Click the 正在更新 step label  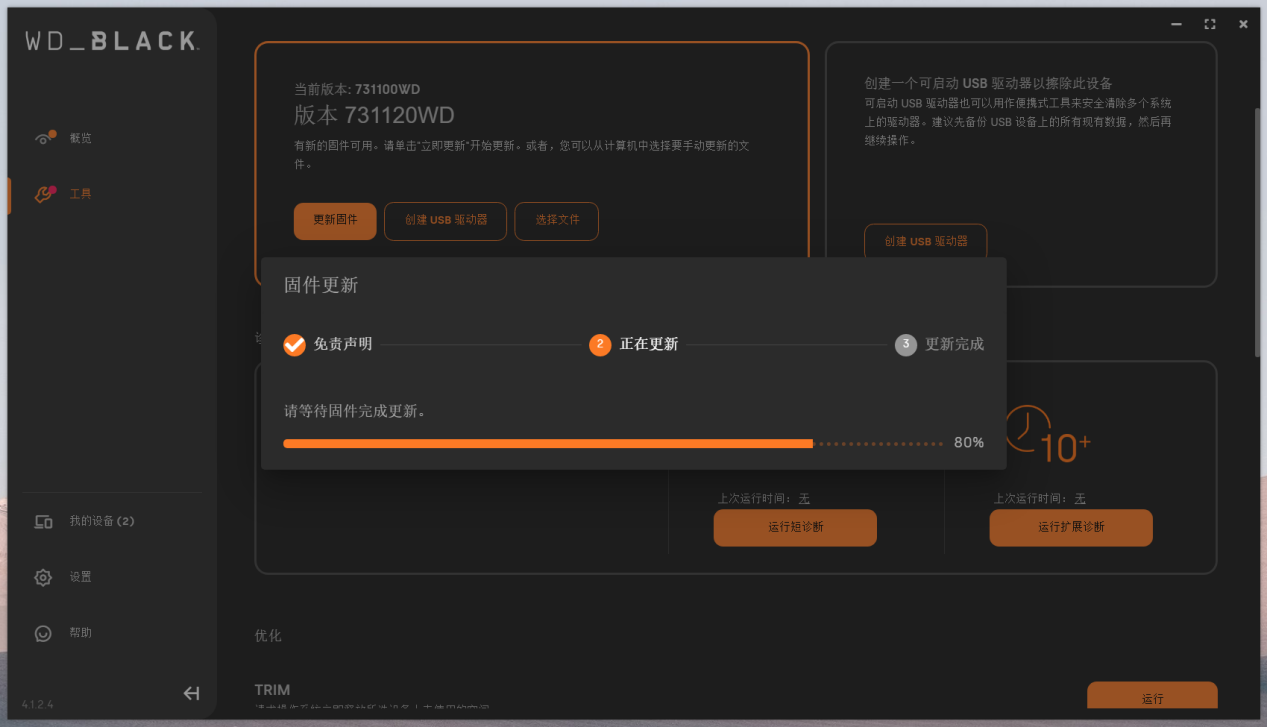click(649, 344)
